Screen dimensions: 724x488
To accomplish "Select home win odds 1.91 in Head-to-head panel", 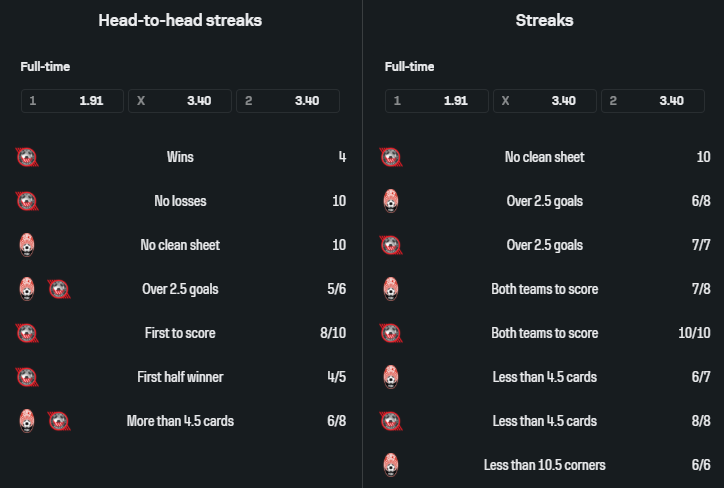I will (x=72, y=101).
